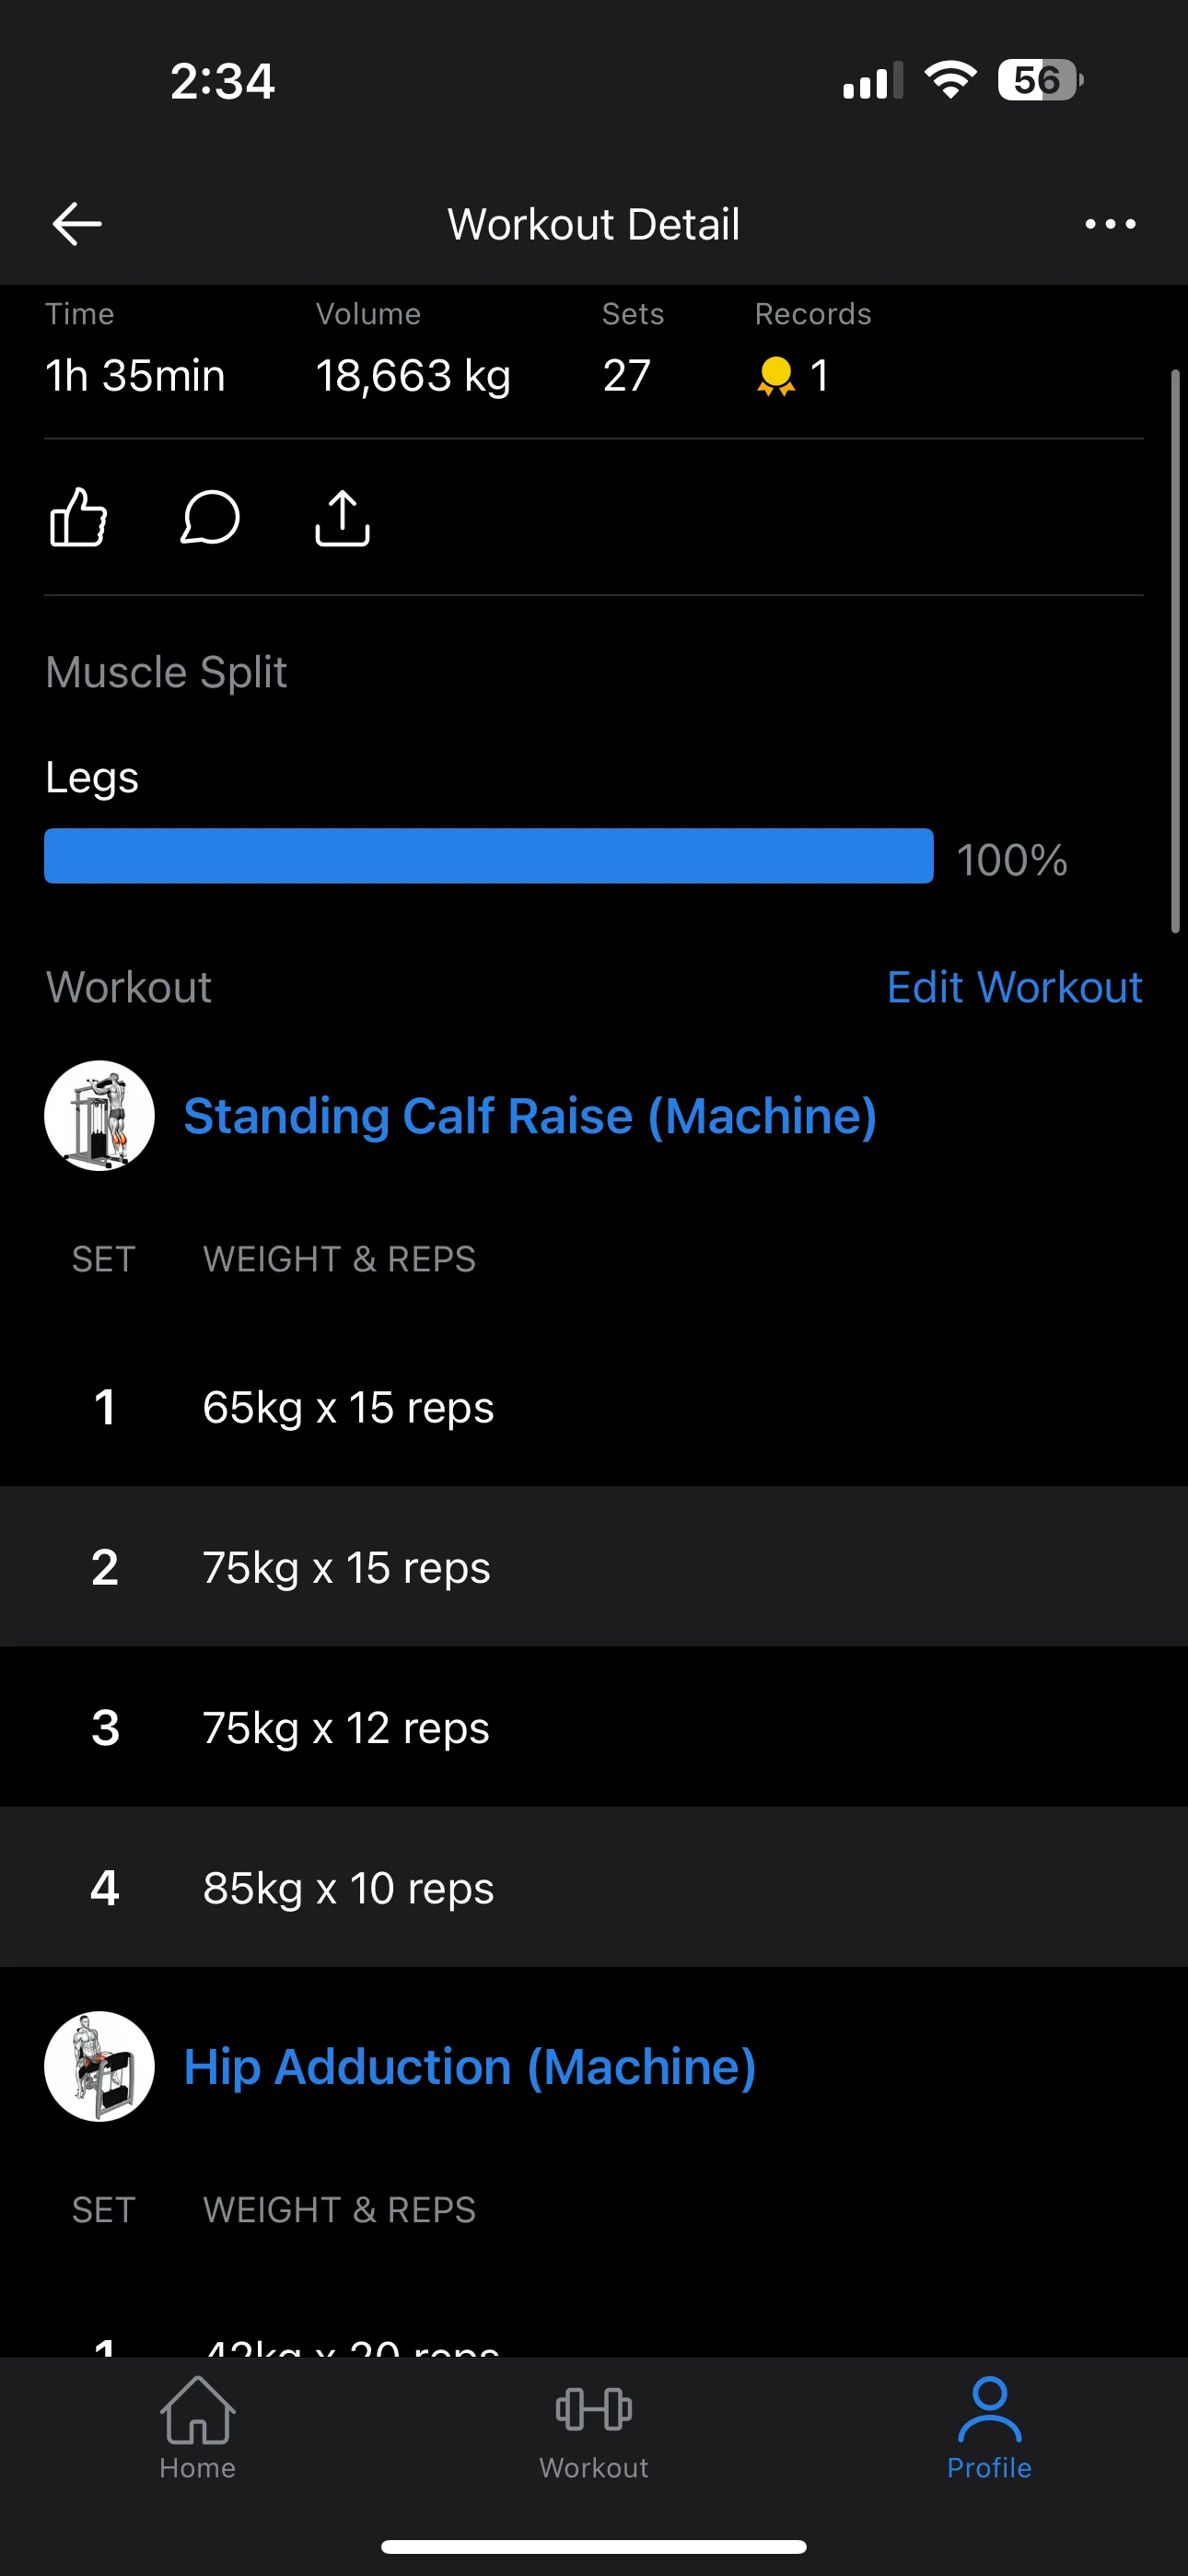Open the three-dot more options menu
This screenshot has width=1188, height=2576.
click(1110, 223)
